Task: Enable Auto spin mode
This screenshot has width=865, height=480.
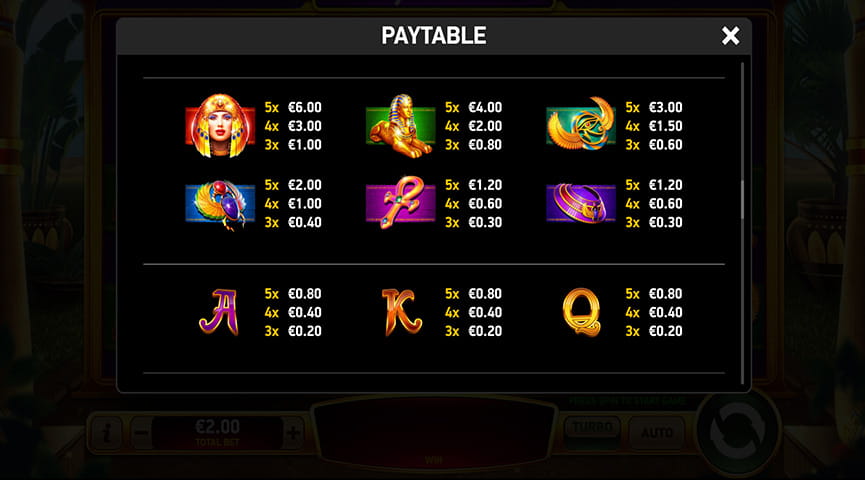Action: click(656, 433)
